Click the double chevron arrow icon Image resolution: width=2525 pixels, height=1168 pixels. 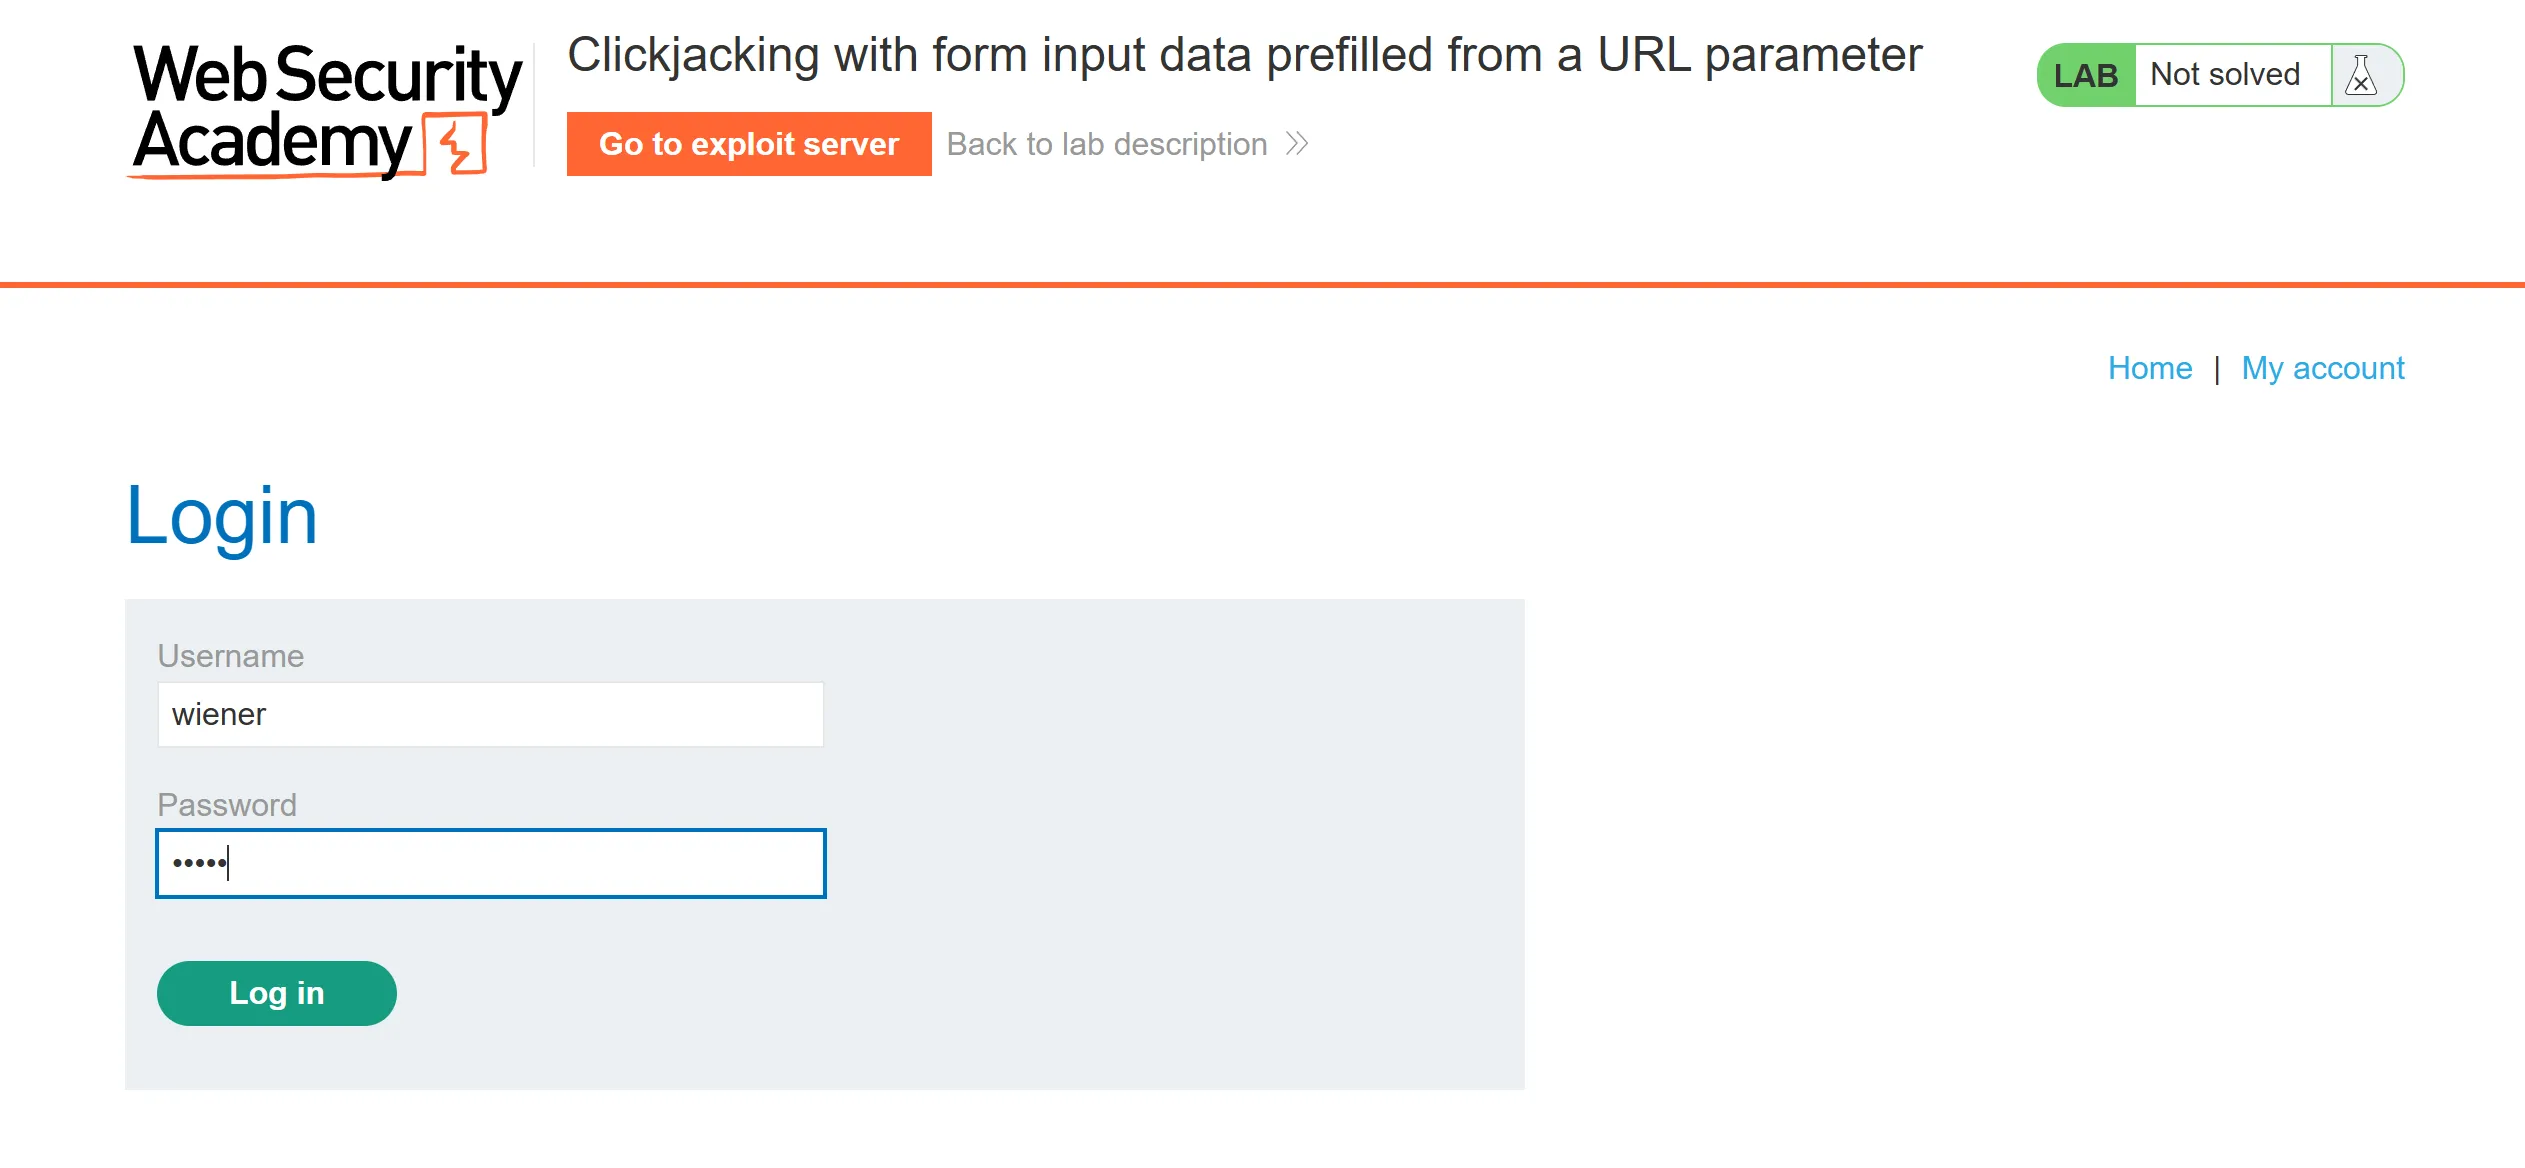point(1297,144)
